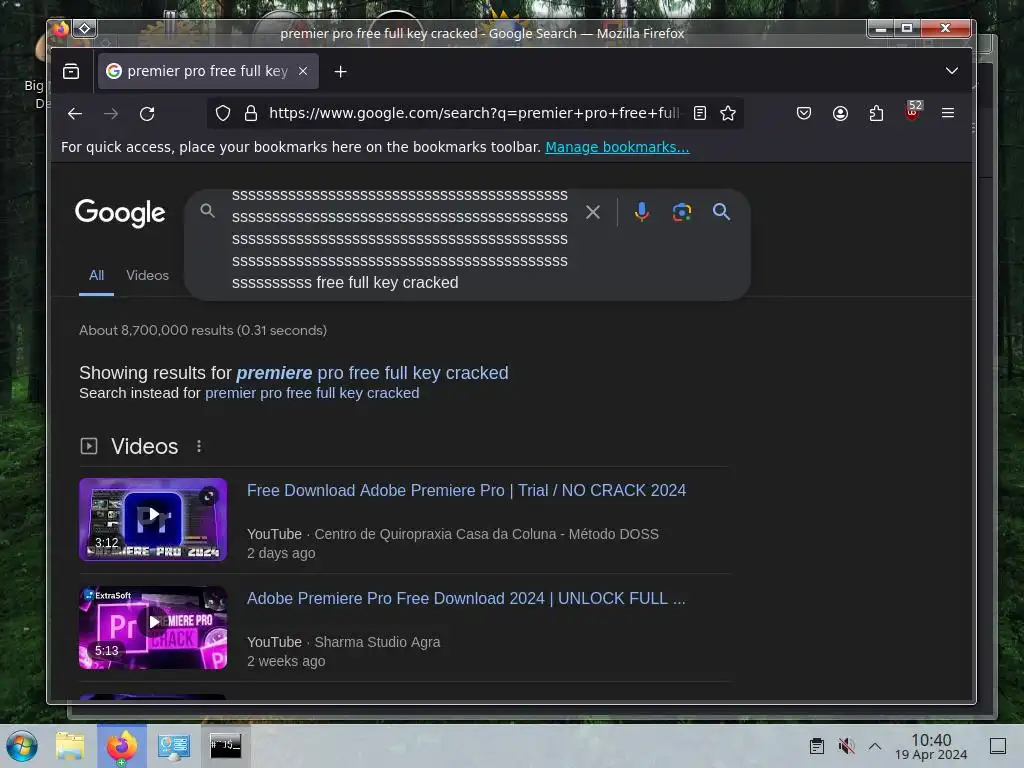Open Adobe Premiere Pro UNLOCK FULL link
Image resolution: width=1024 pixels, height=768 pixels.
[466, 598]
